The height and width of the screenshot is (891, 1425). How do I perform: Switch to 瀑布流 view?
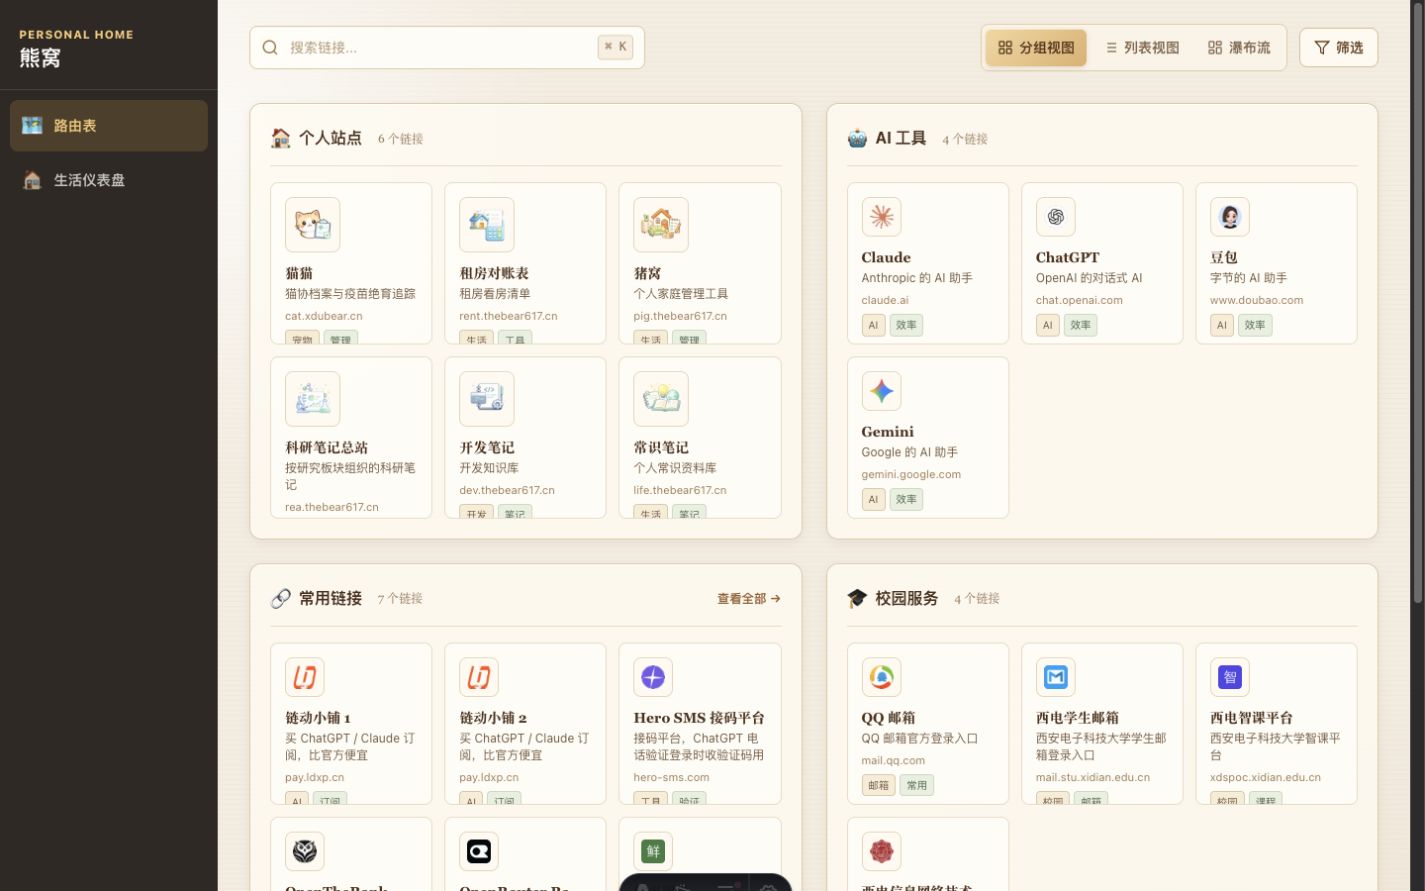1239,48
